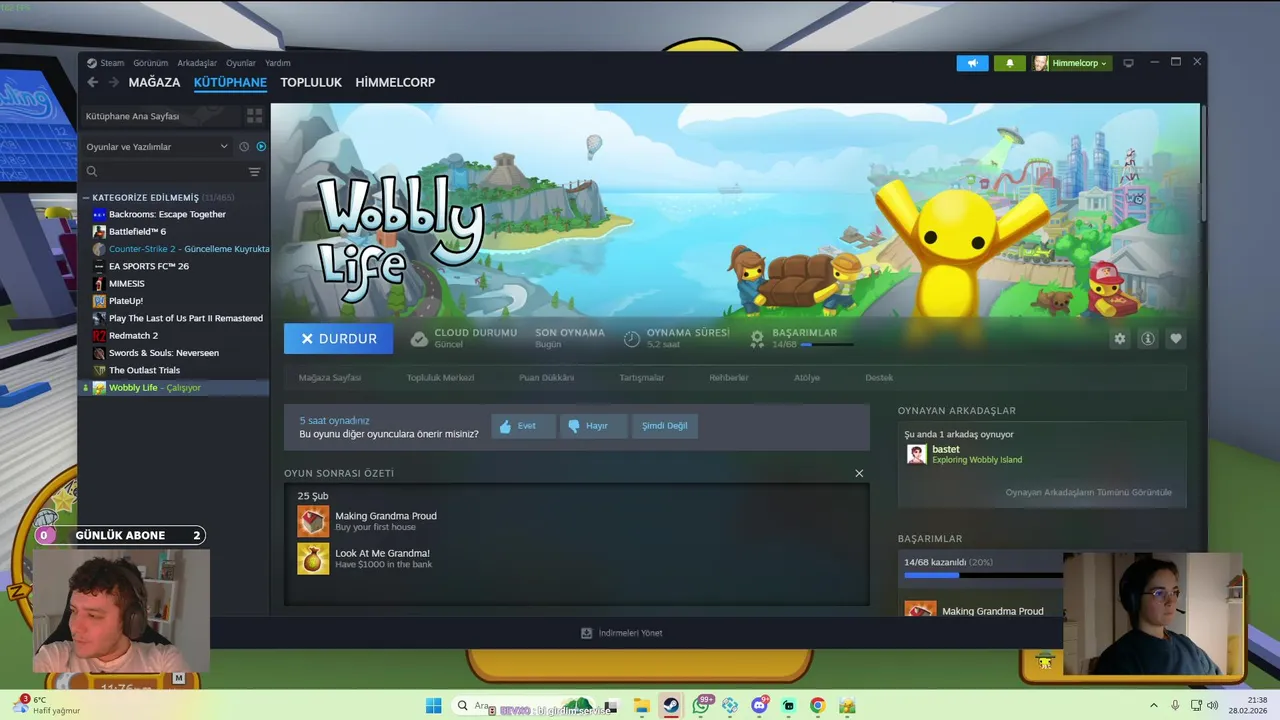Switch to Big Picture mode monitor icon

click(x=1129, y=63)
